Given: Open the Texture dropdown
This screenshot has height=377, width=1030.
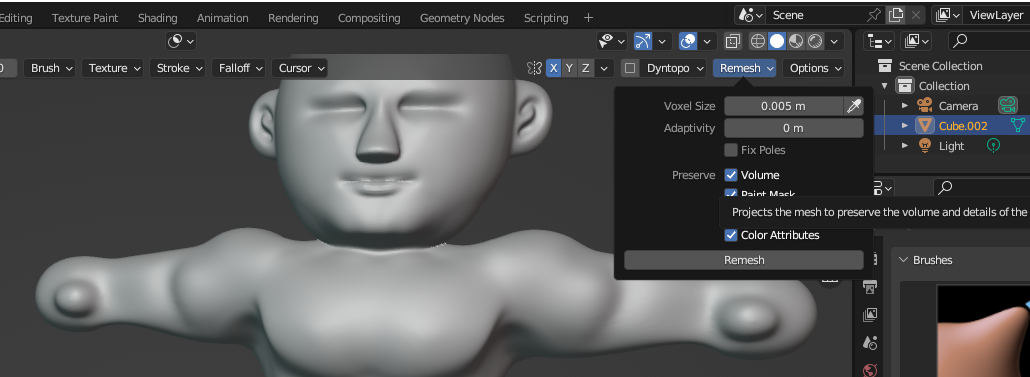Looking at the screenshot, I should coord(112,68).
